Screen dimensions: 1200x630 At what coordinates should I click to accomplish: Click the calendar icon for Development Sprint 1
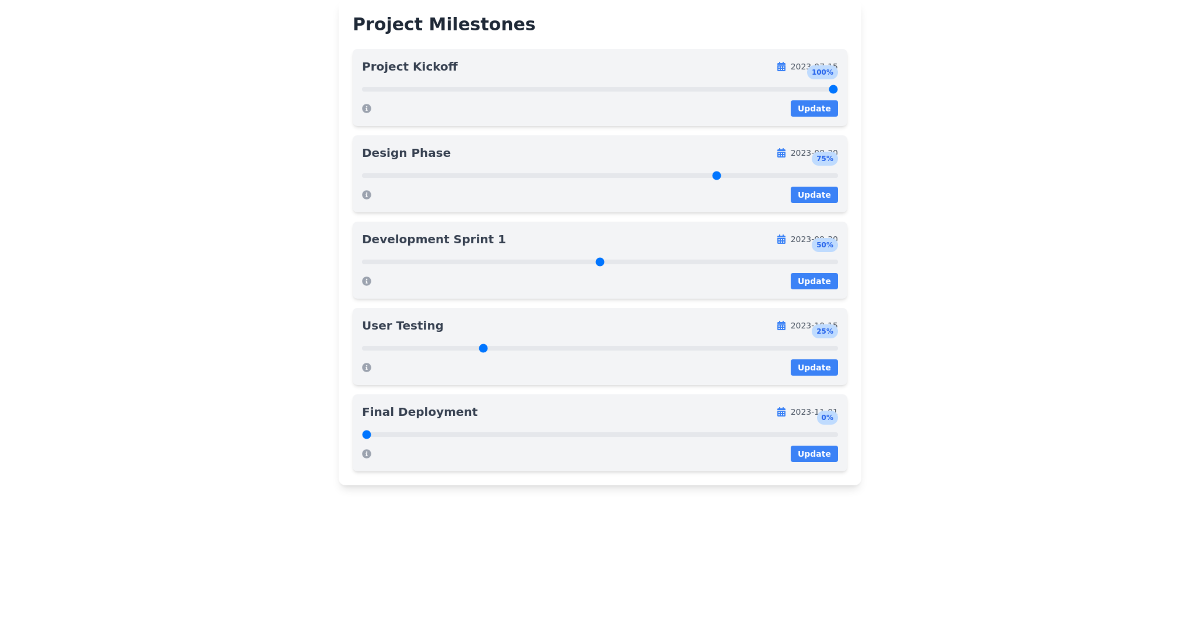(x=781, y=239)
